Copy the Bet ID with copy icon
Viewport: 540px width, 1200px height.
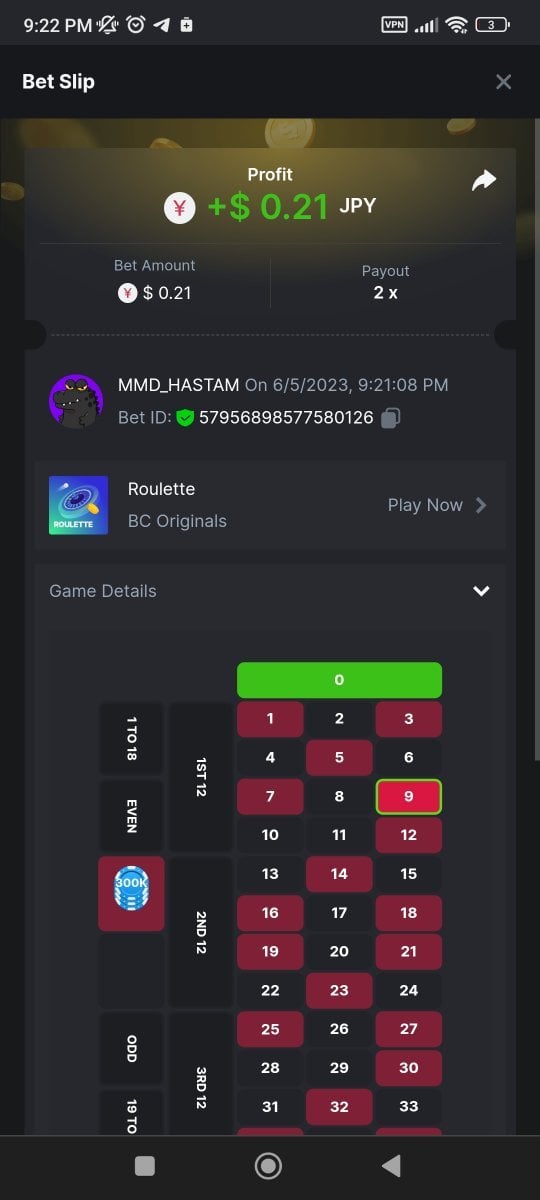point(391,417)
